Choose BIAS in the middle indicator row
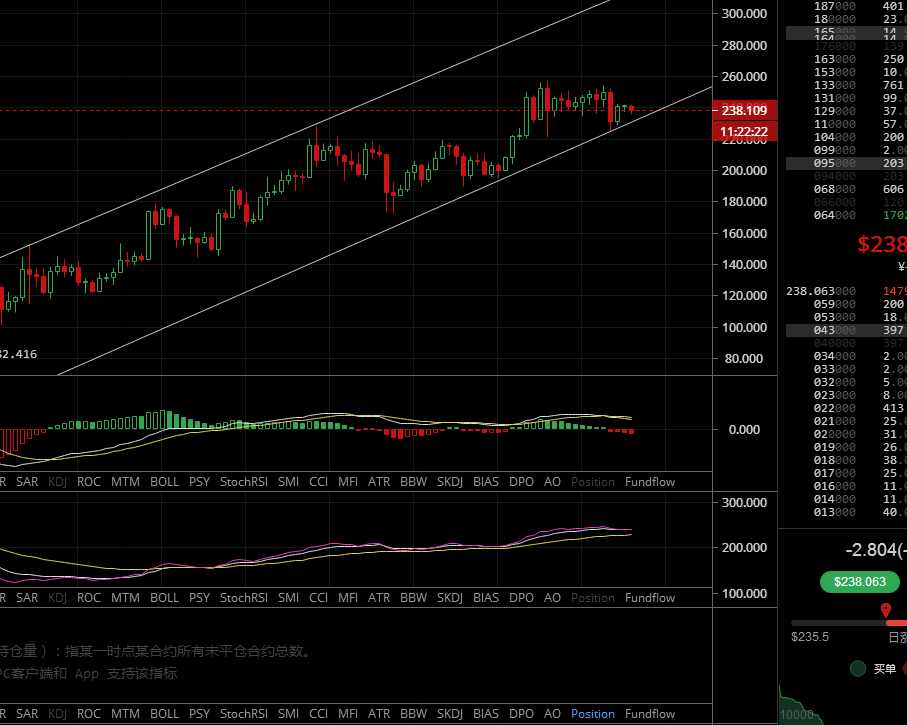This screenshot has height=725, width=907. pos(485,598)
